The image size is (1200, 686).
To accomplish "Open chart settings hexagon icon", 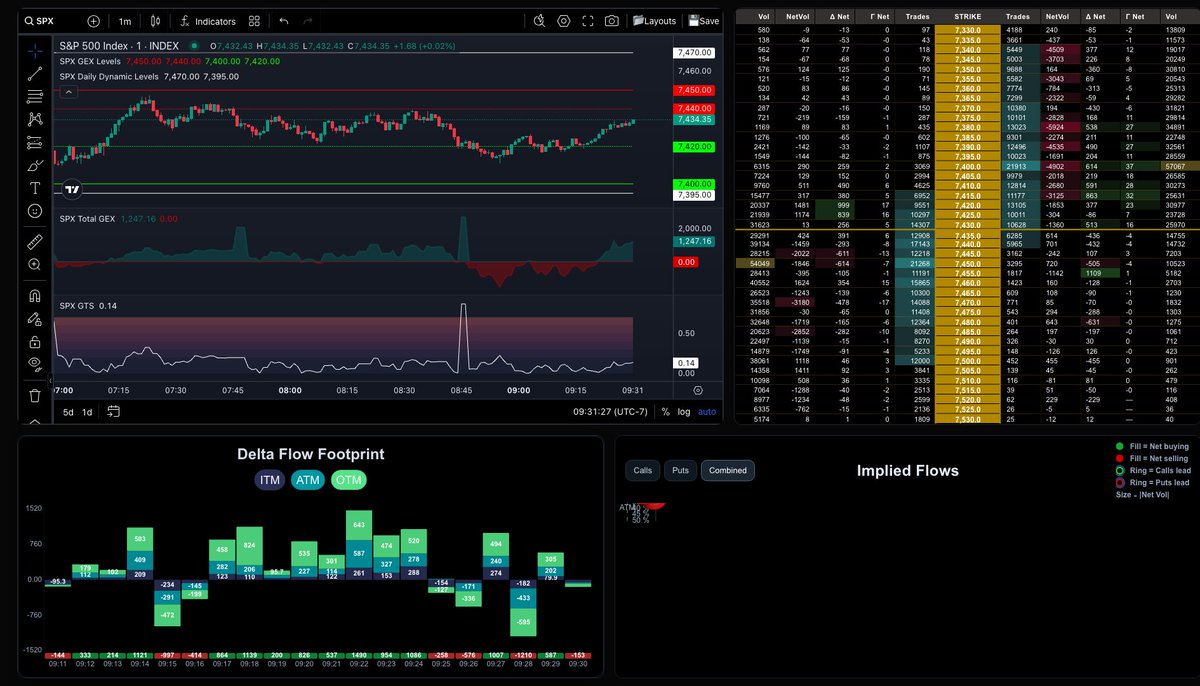I will (564, 21).
